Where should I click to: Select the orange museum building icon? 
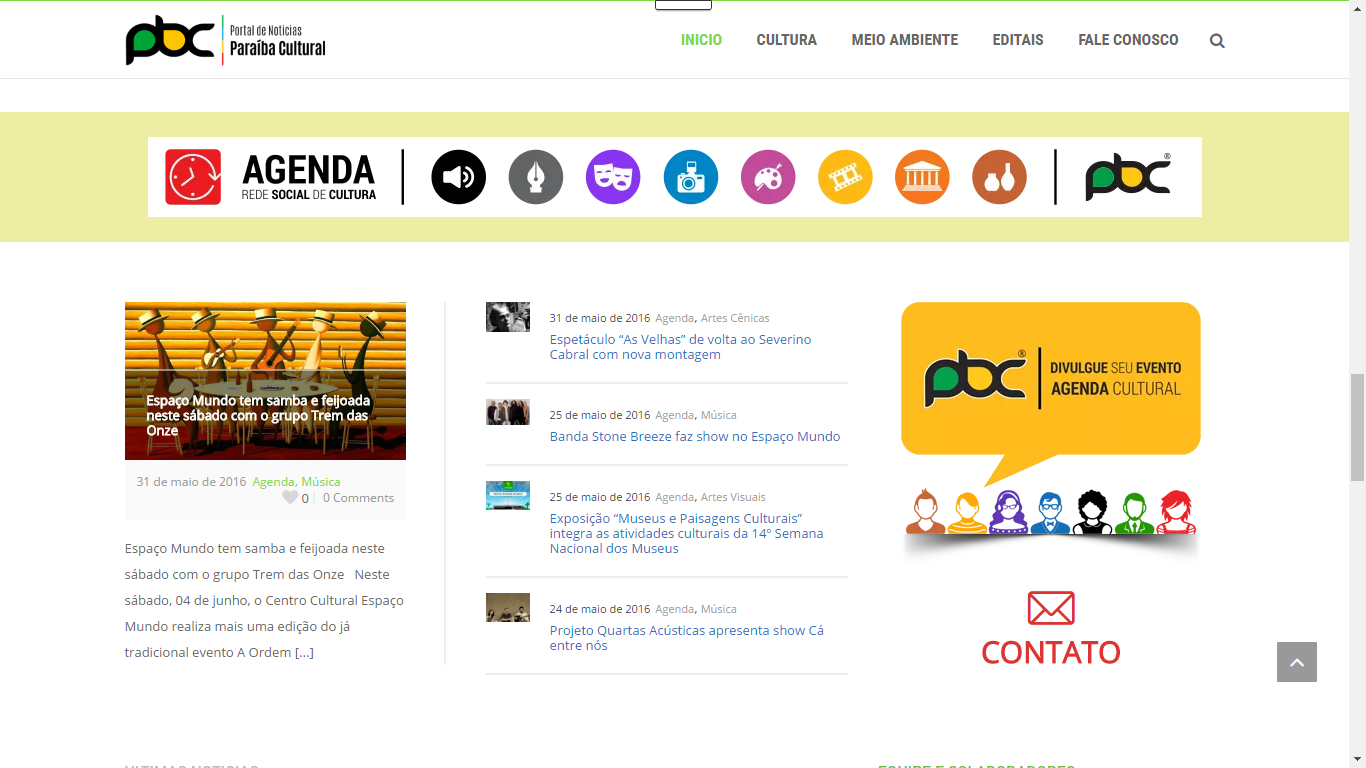click(922, 177)
